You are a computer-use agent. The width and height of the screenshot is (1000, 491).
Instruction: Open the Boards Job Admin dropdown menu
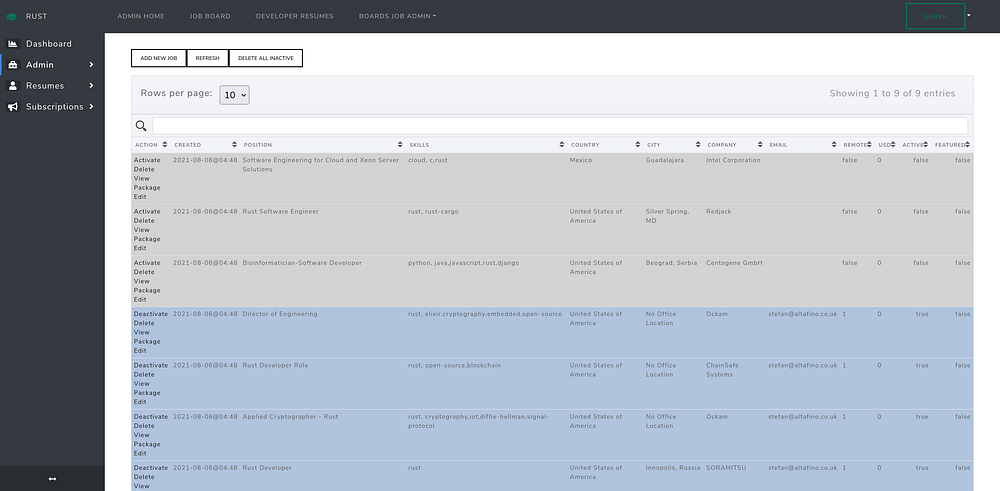click(x=397, y=16)
